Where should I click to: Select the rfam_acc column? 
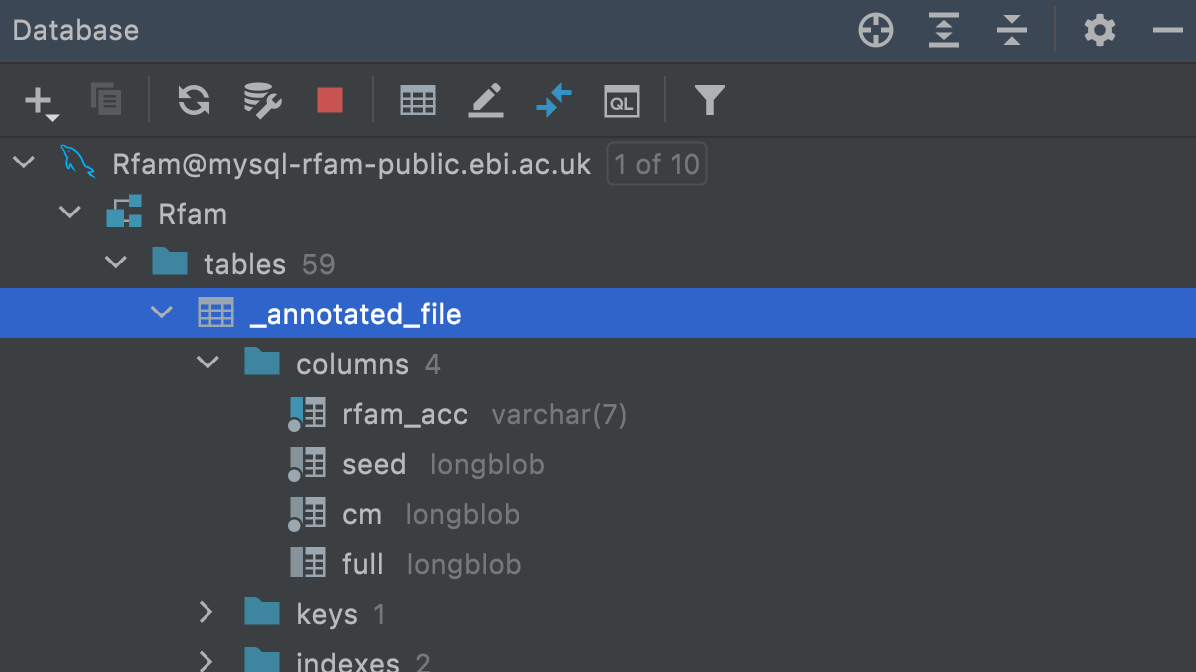pyautogui.click(x=404, y=414)
